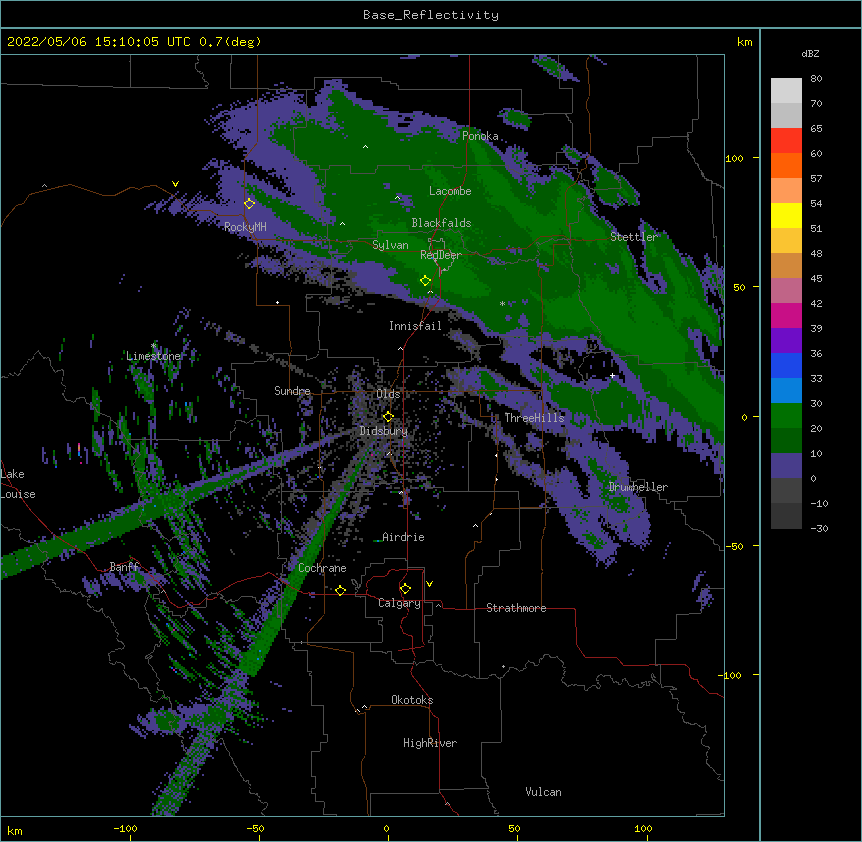Pick the red swatch in dBZ legend

786,140
